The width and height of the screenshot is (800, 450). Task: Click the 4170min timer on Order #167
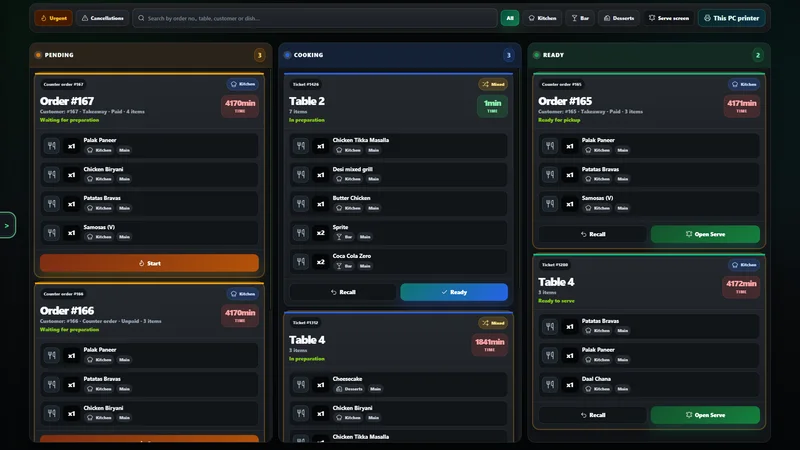(240, 106)
